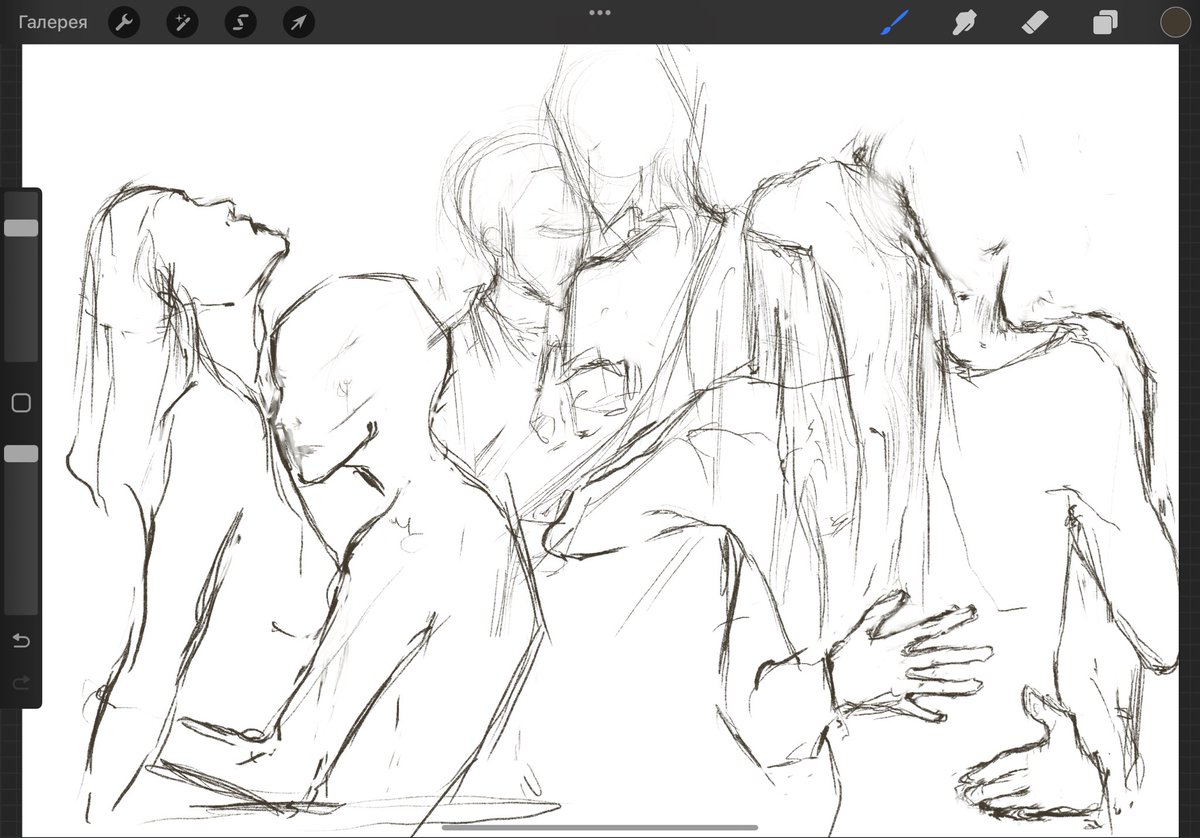The width and height of the screenshot is (1200, 838).
Task: Open the active color picker
Action: coord(1175,22)
